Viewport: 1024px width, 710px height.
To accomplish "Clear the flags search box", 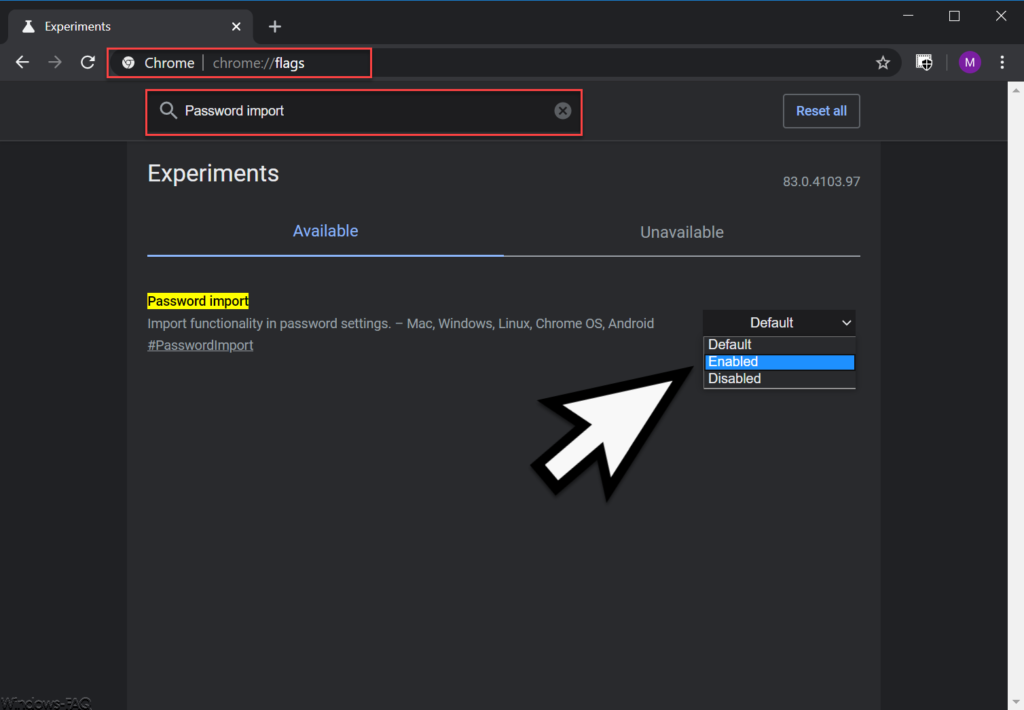I will point(562,111).
